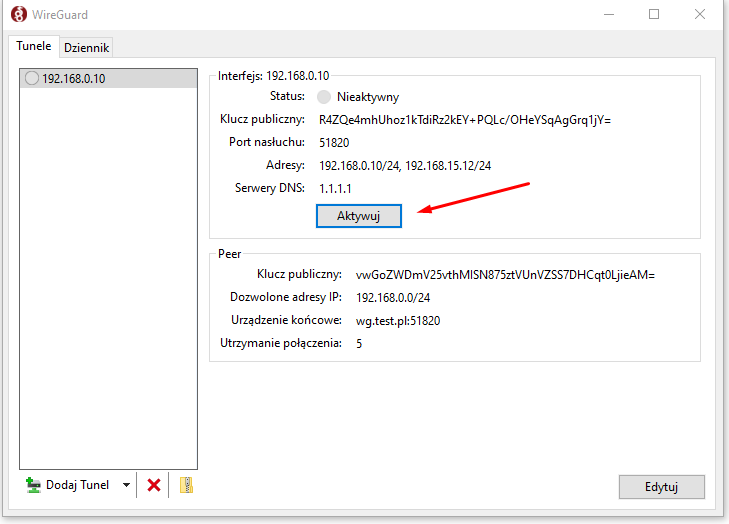The height and width of the screenshot is (524, 729).
Task: Click the Nieaktywny status indicator circle
Action: coord(323,97)
